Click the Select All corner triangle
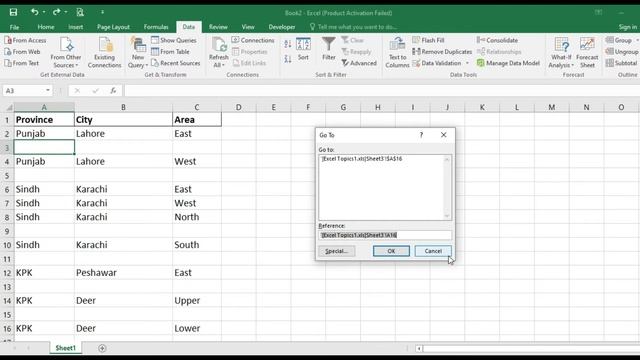 click(x=8, y=107)
